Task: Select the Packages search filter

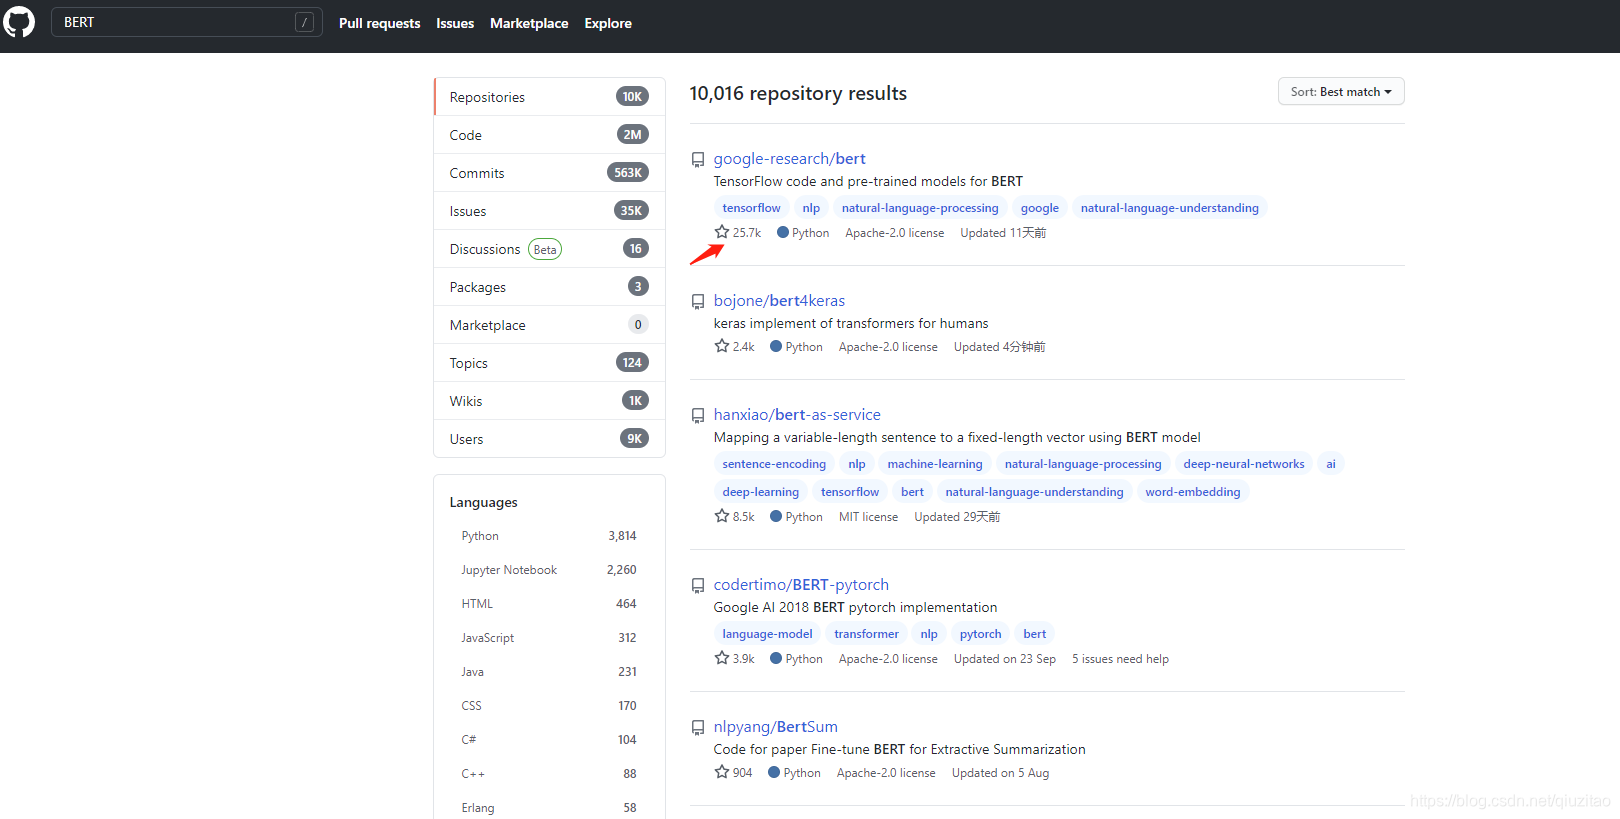Action: pyautogui.click(x=549, y=287)
